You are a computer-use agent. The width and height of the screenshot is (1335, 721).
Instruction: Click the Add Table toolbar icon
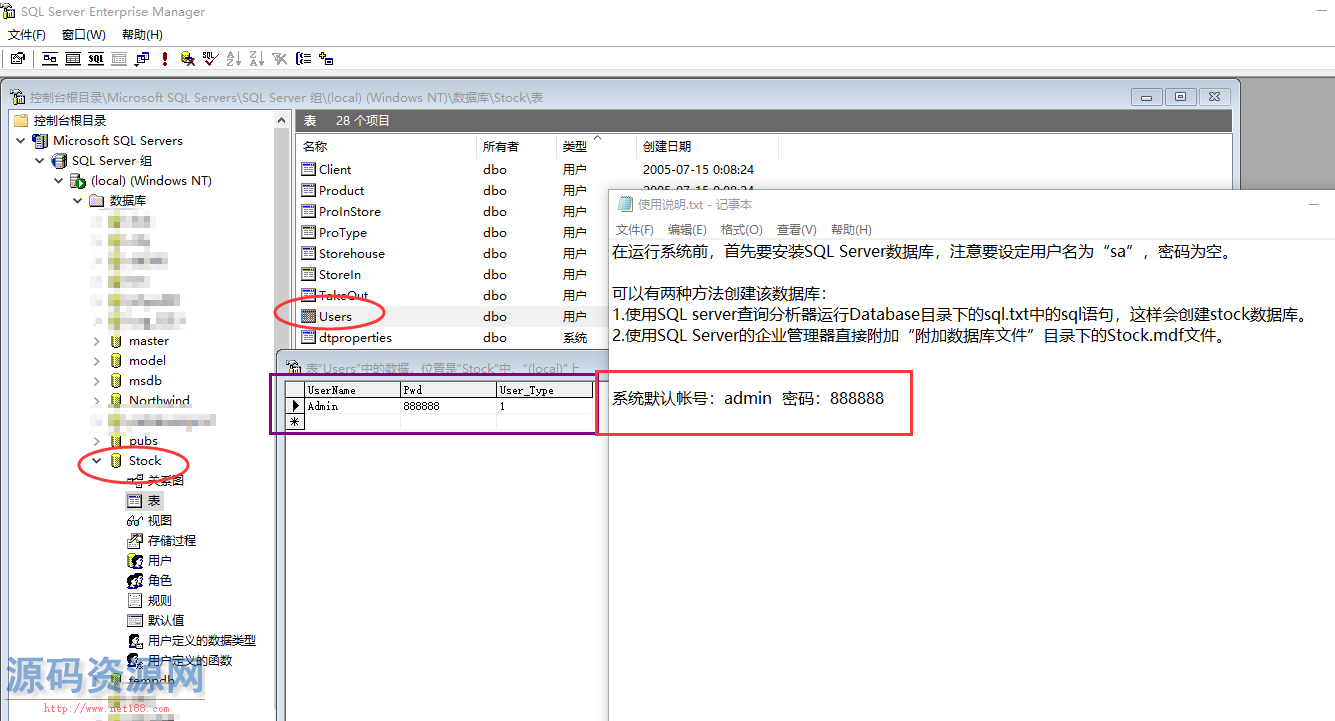click(325, 59)
